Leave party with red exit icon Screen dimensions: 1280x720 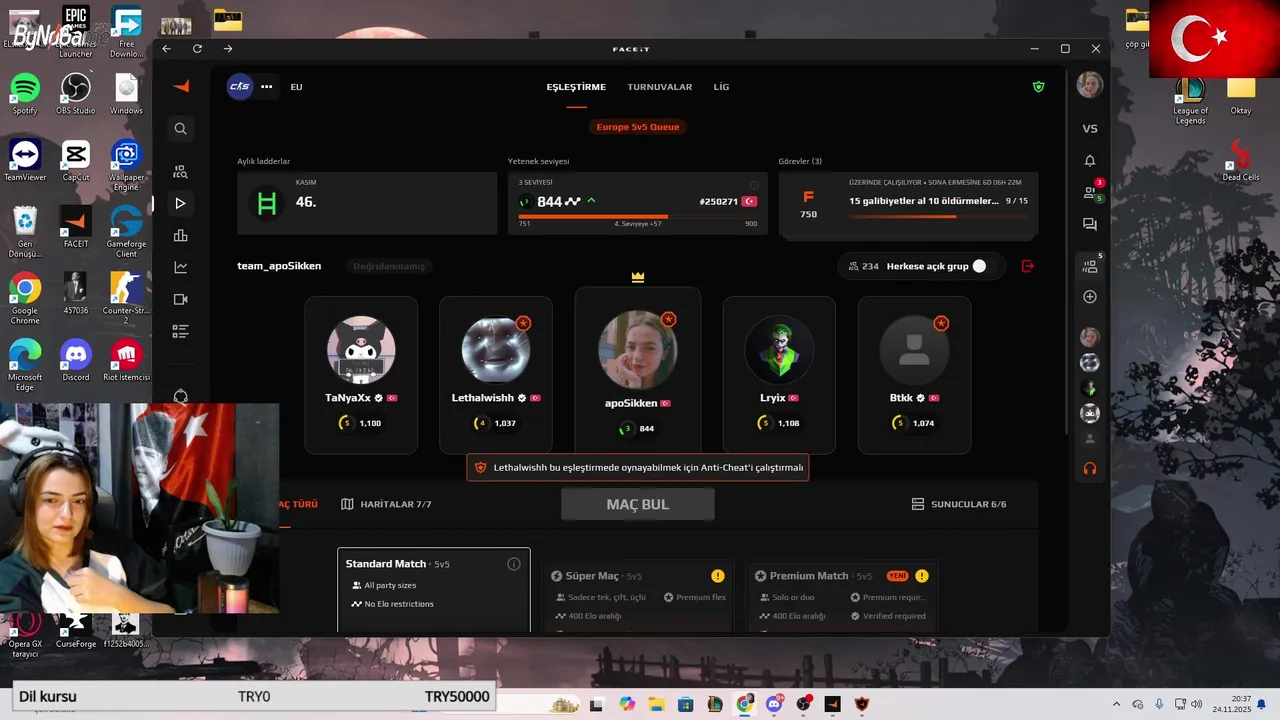click(x=1027, y=266)
